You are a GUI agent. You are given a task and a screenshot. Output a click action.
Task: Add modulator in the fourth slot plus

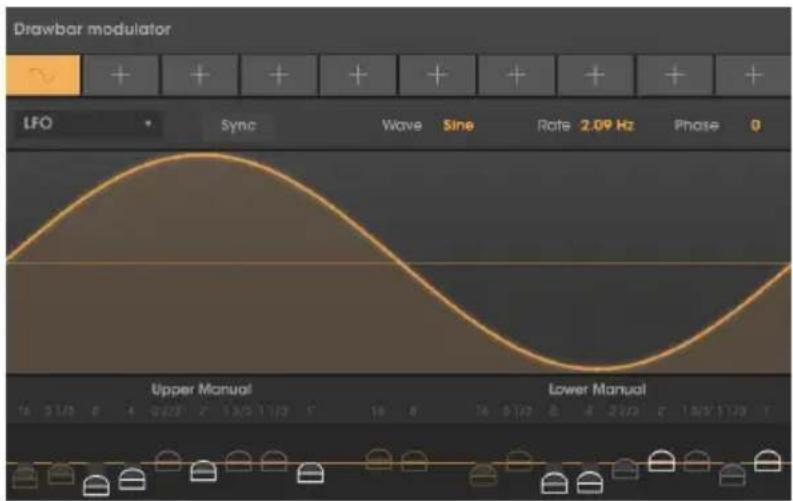coord(279,75)
